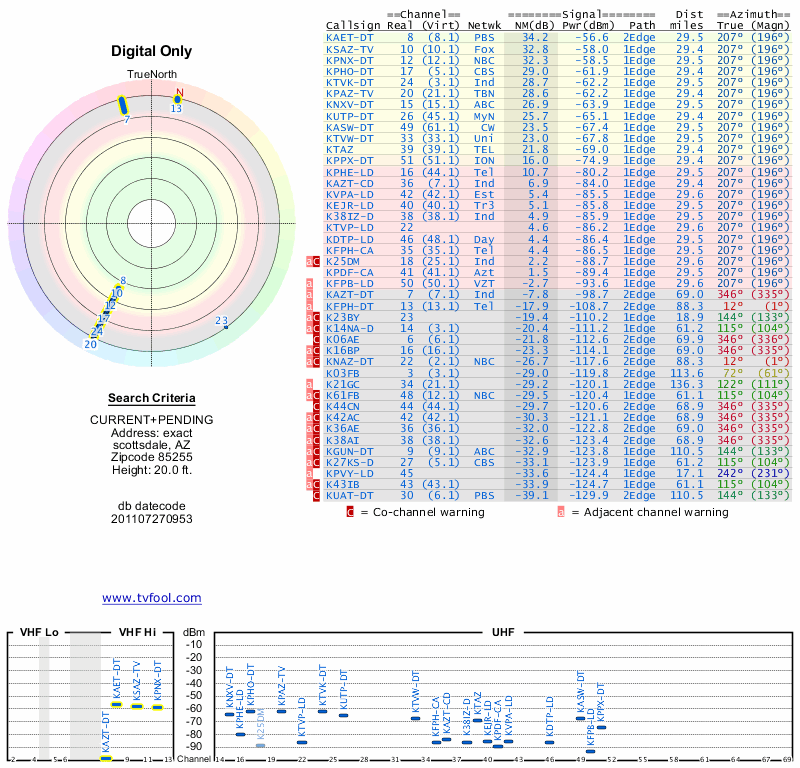Open the KAET-DT callsign link in table
800x768 pixels.
point(350,37)
